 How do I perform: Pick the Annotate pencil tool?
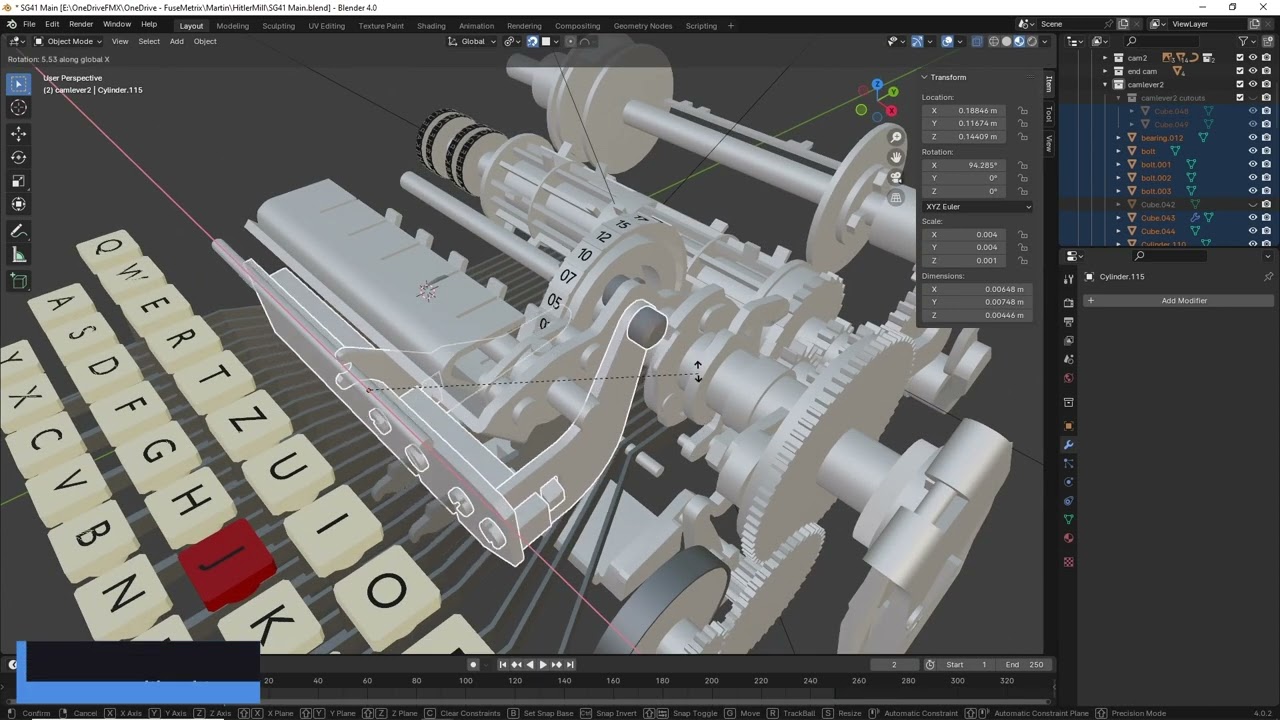[x=19, y=231]
